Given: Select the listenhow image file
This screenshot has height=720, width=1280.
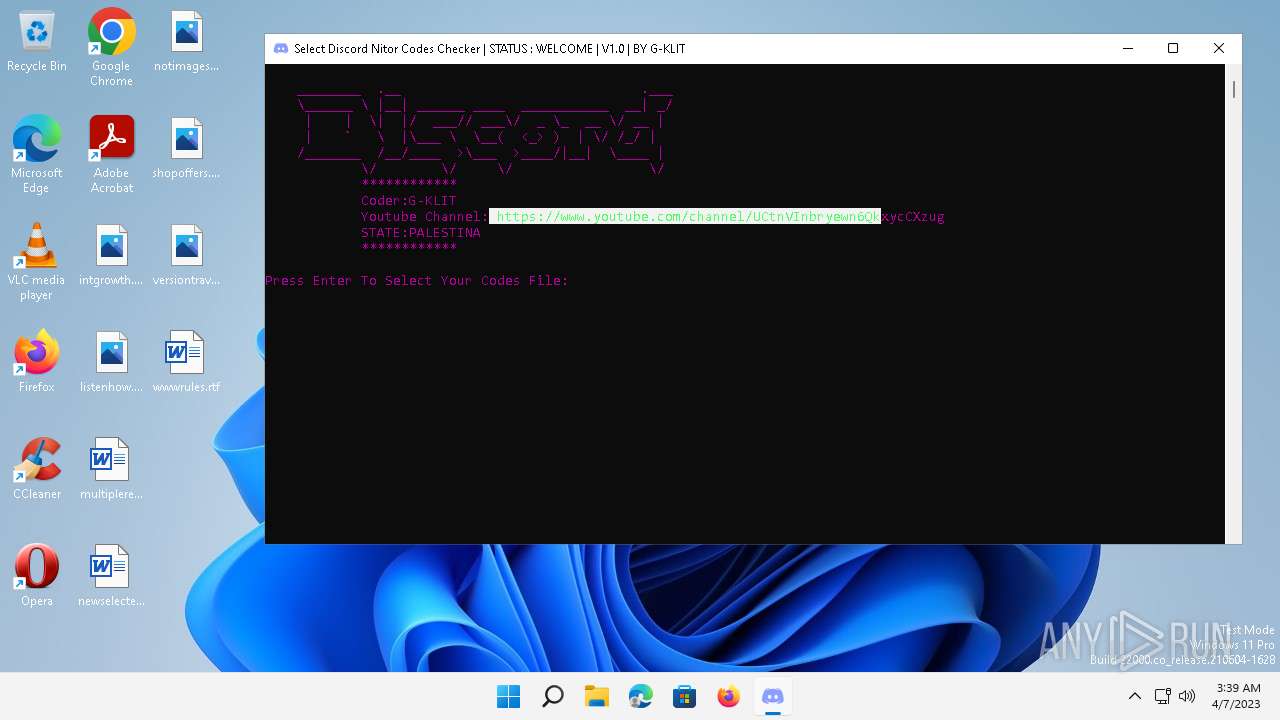Looking at the screenshot, I should coord(111,362).
